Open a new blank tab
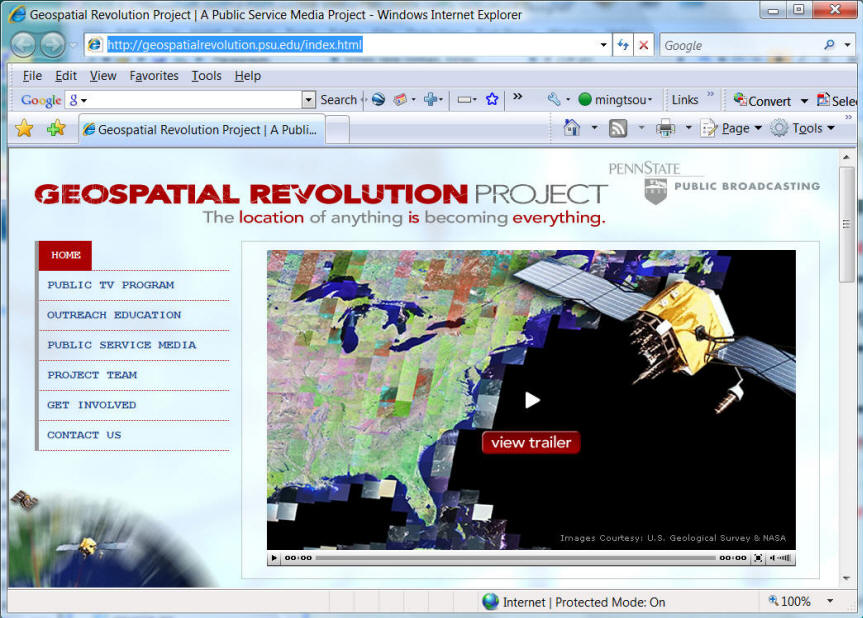Image resolution: width=863 pixels, height=618 pixels. pyautogui.click(x=337, y=130)
